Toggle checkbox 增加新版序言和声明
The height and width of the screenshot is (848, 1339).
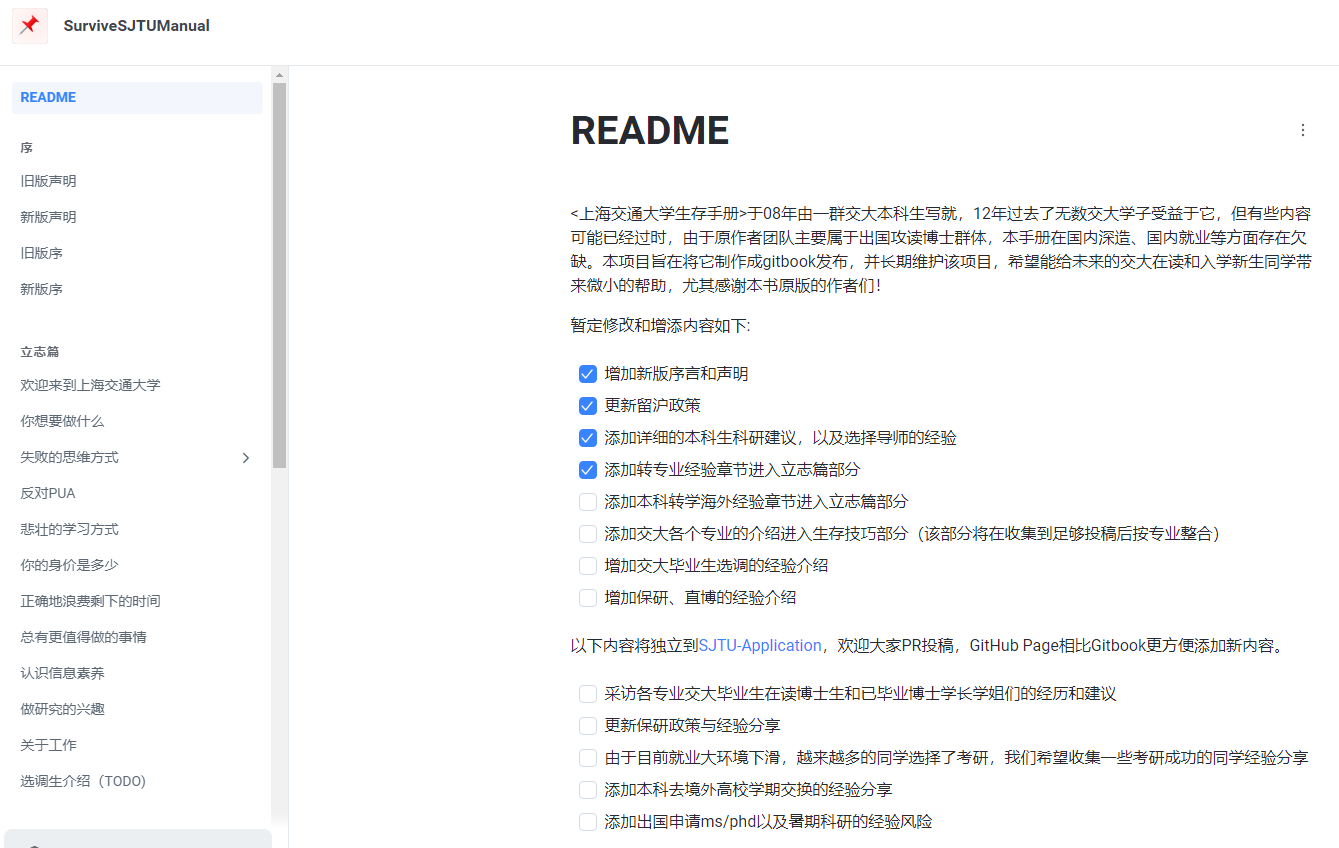588,374
